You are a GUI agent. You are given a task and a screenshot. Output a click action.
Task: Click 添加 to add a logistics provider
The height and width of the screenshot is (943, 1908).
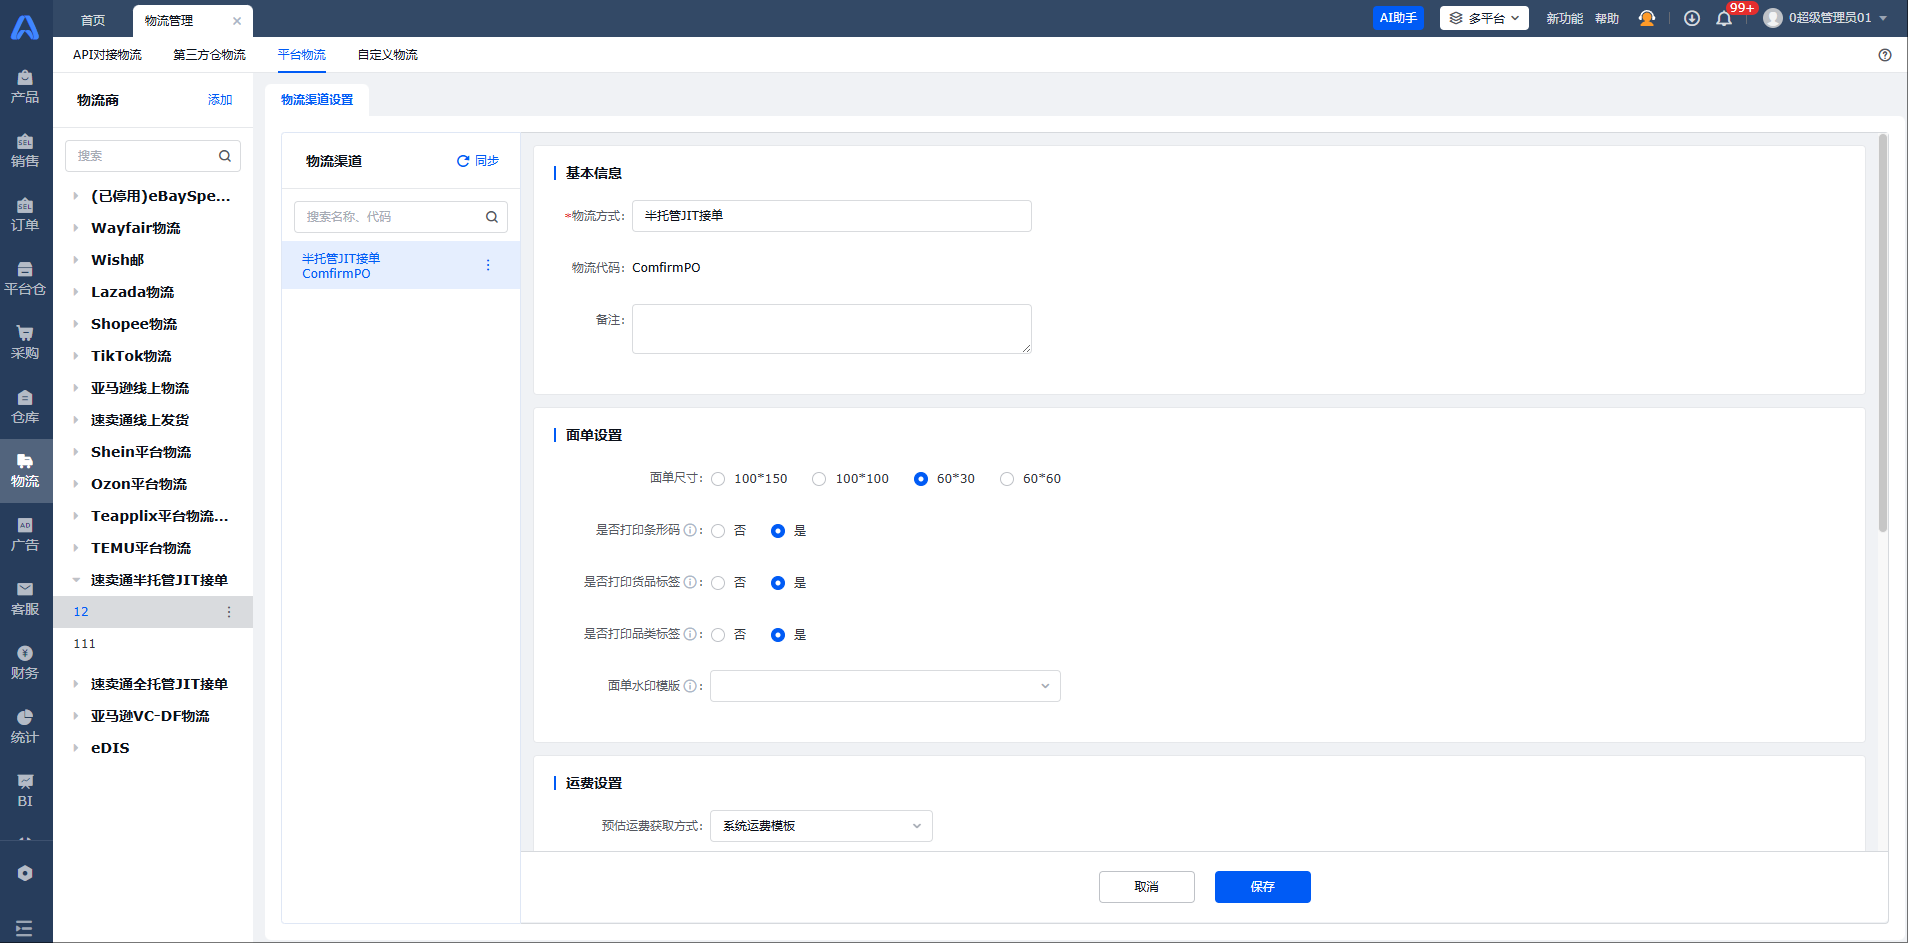click(220, 100)
